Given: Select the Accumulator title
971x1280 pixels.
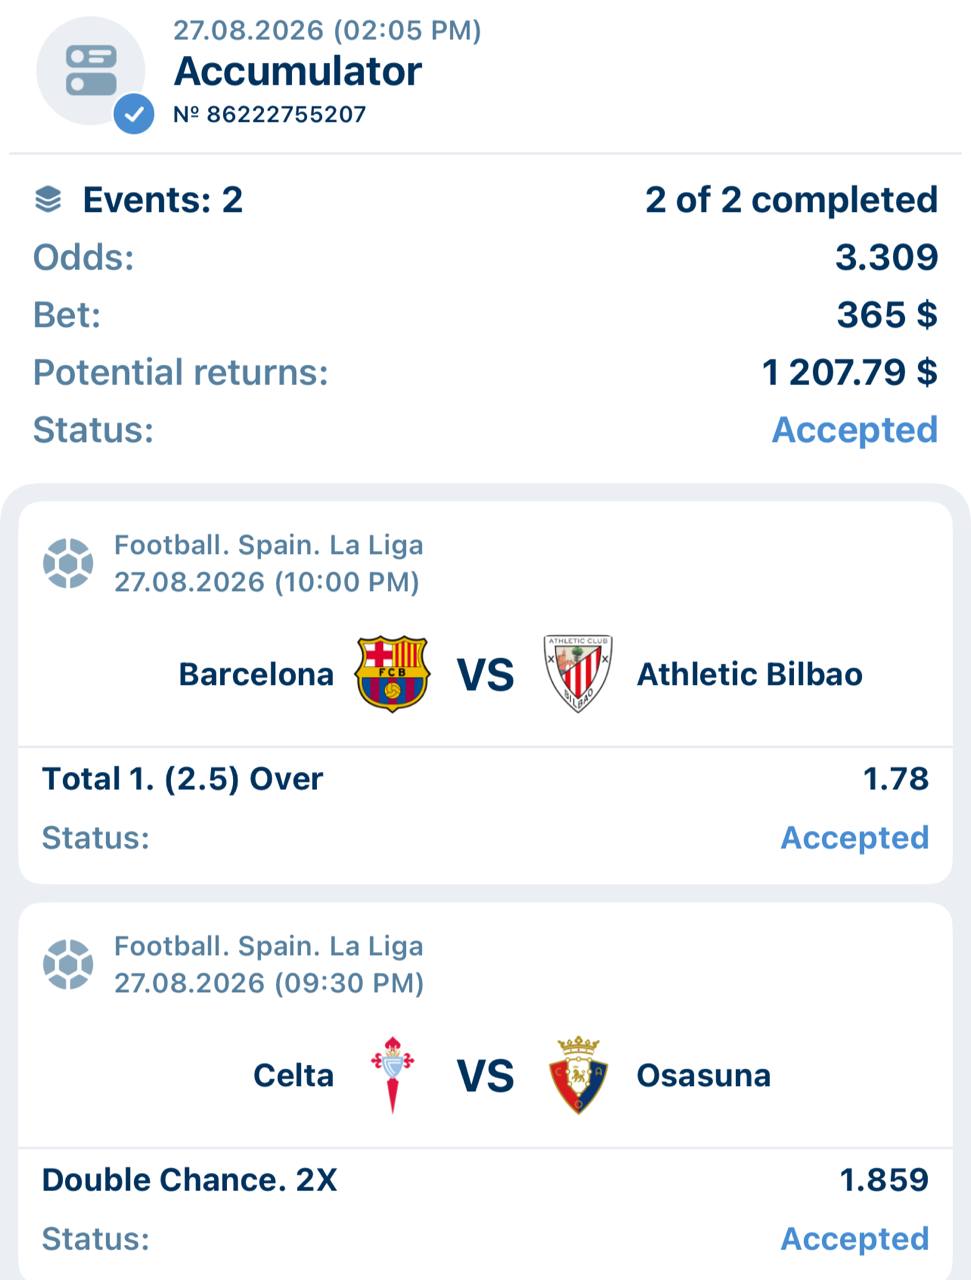Looking at the screenshot, I should coord(298,71).
